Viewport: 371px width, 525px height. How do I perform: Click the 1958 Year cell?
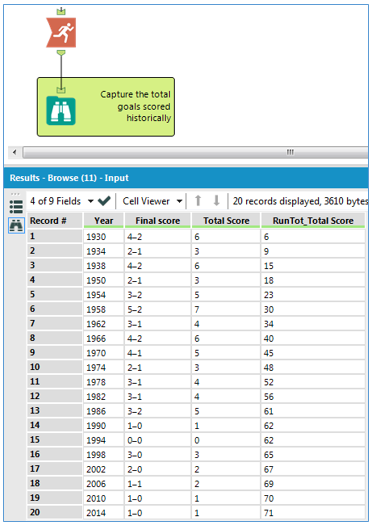pyautogui.click(x=103, y=309)
